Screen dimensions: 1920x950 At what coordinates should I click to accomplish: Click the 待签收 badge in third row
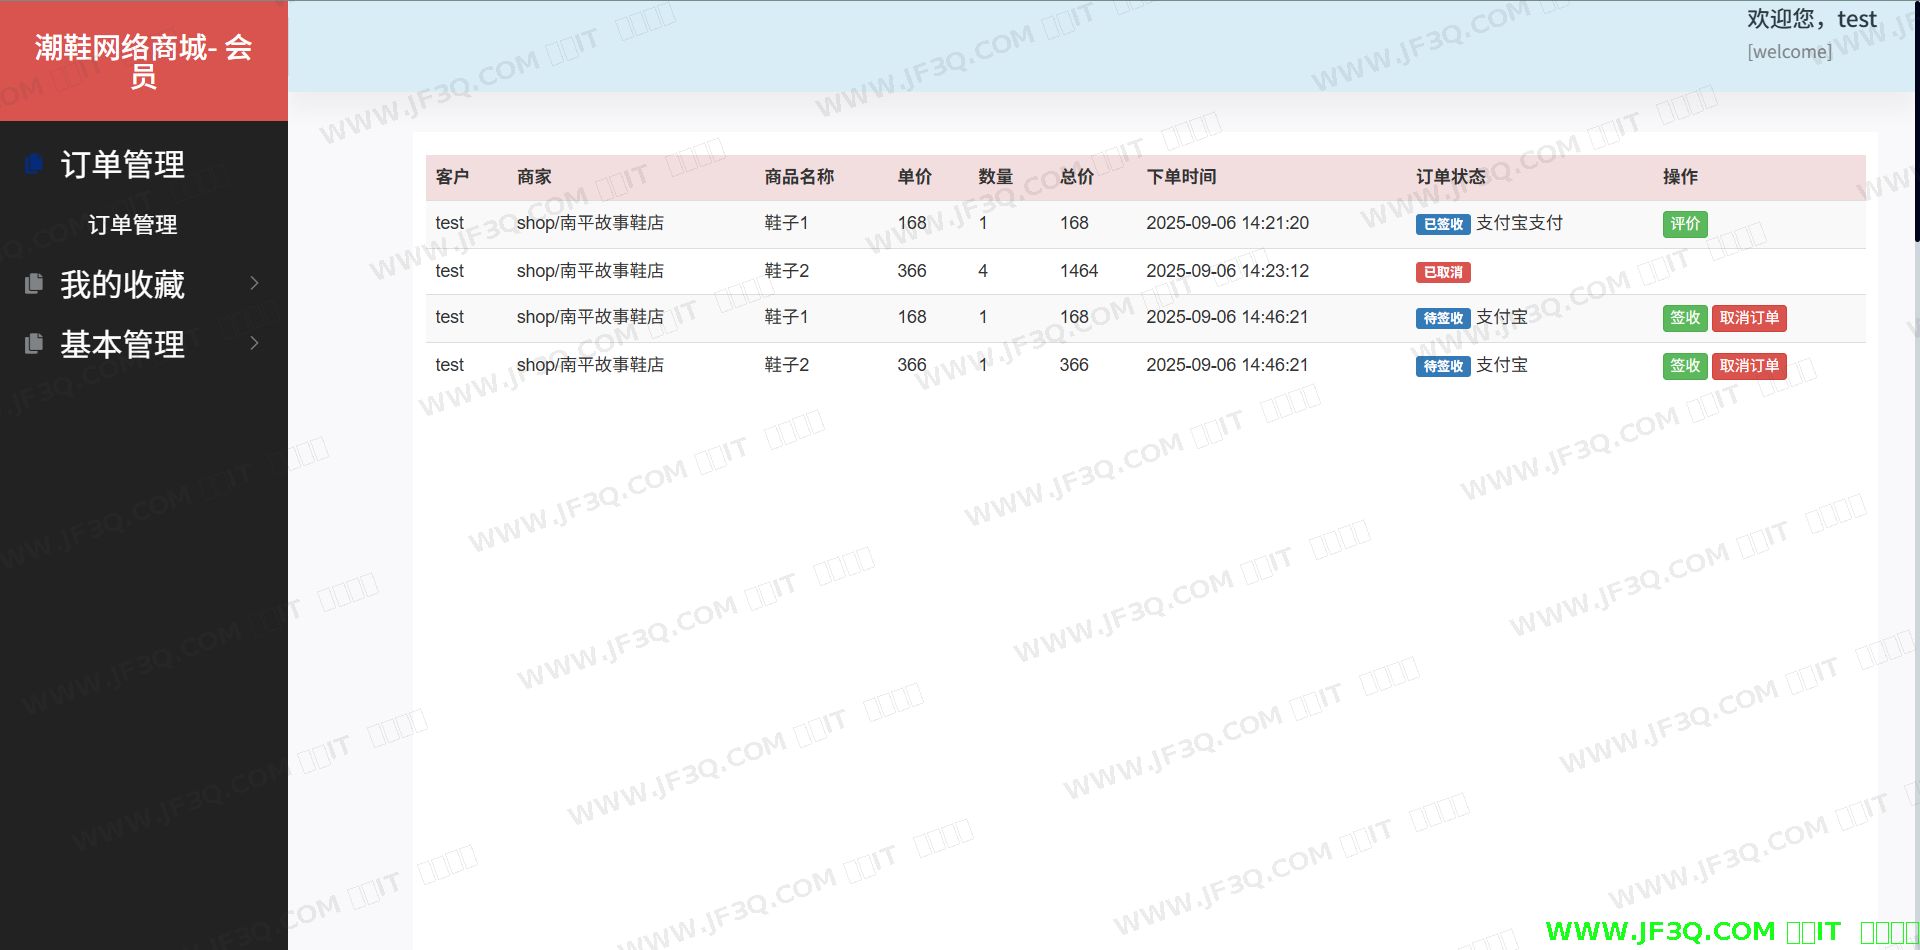[x=1442, y=319]
